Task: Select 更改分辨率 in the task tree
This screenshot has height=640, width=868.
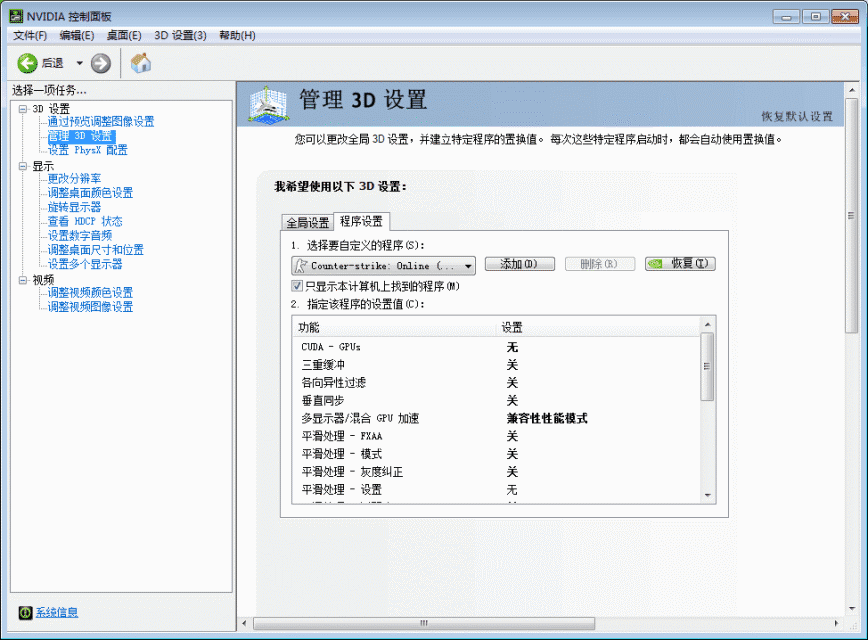Action: click(x=74, y=179)
